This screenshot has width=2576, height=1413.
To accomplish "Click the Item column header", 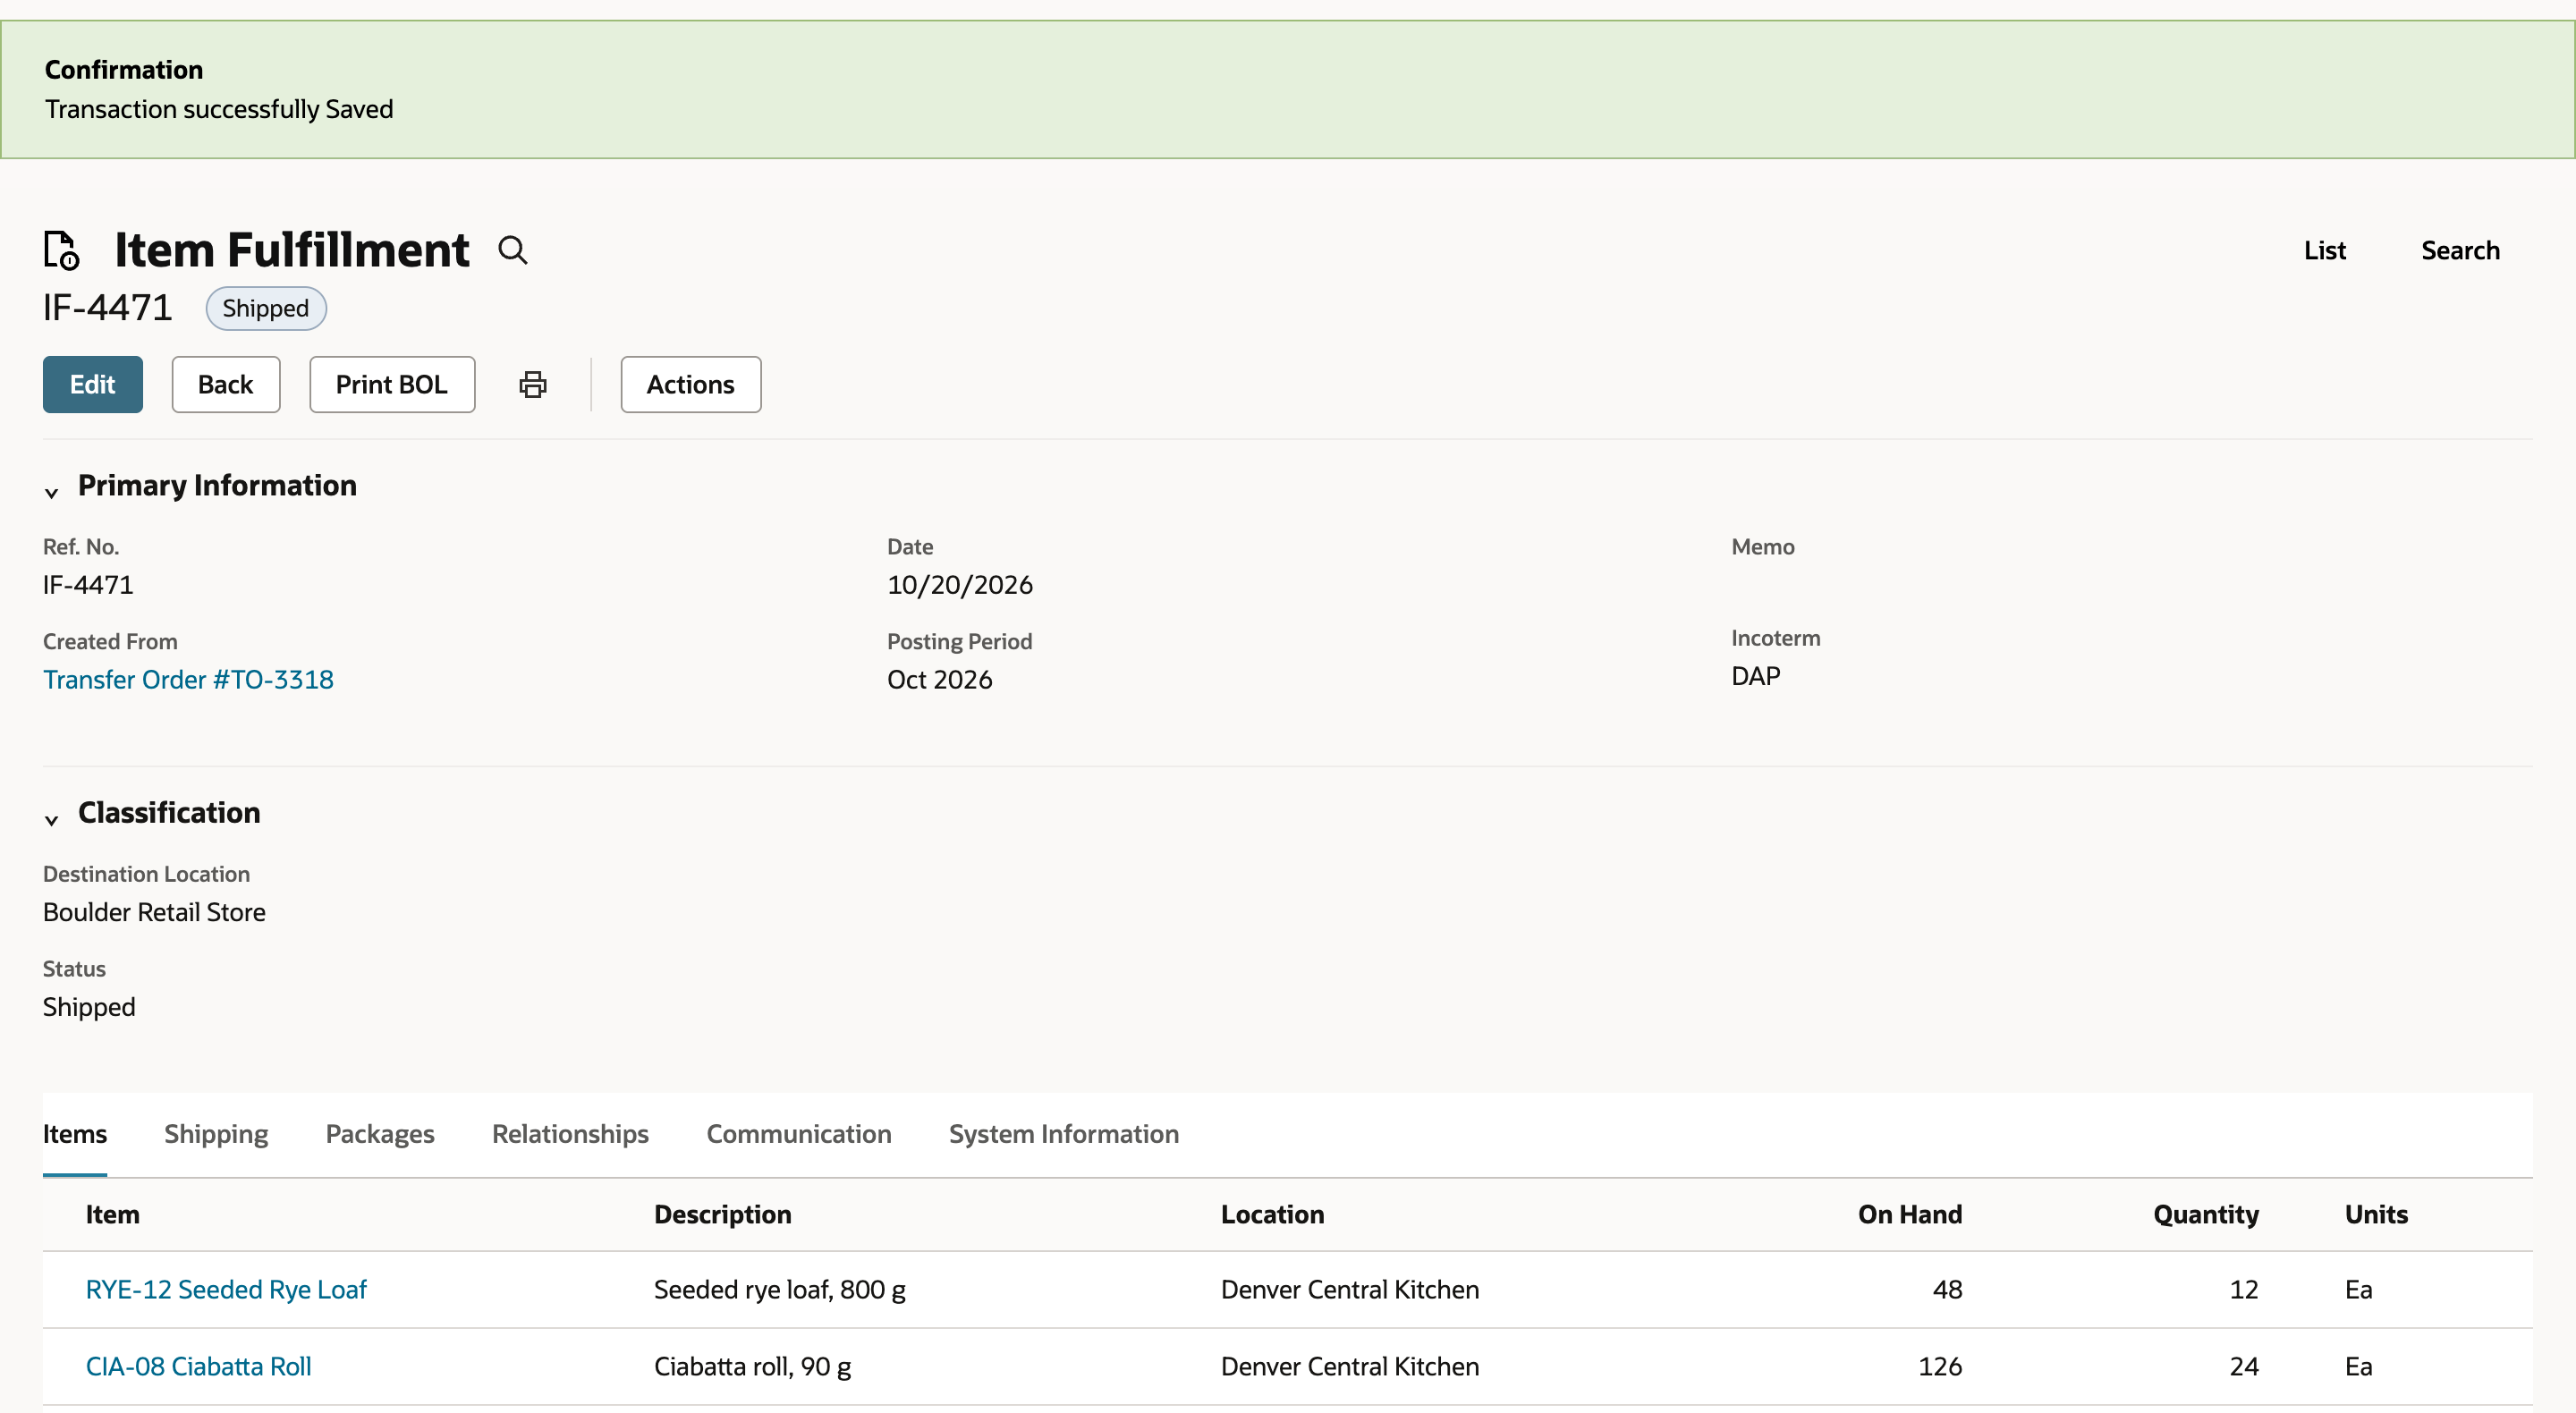I will point(112,1214).
